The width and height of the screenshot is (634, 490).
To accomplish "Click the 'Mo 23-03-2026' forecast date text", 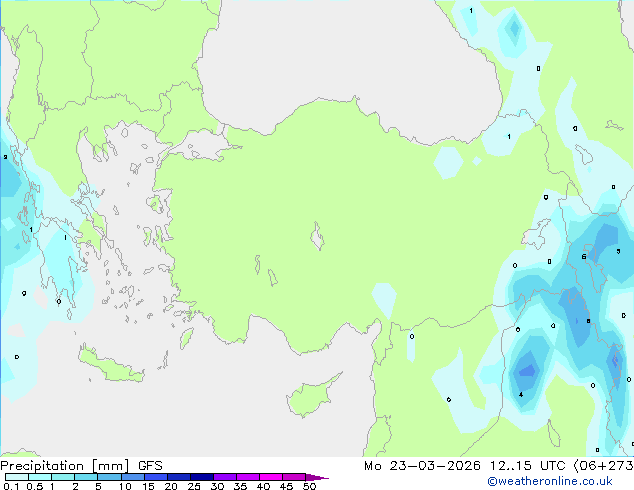I will tap(422, 466).
